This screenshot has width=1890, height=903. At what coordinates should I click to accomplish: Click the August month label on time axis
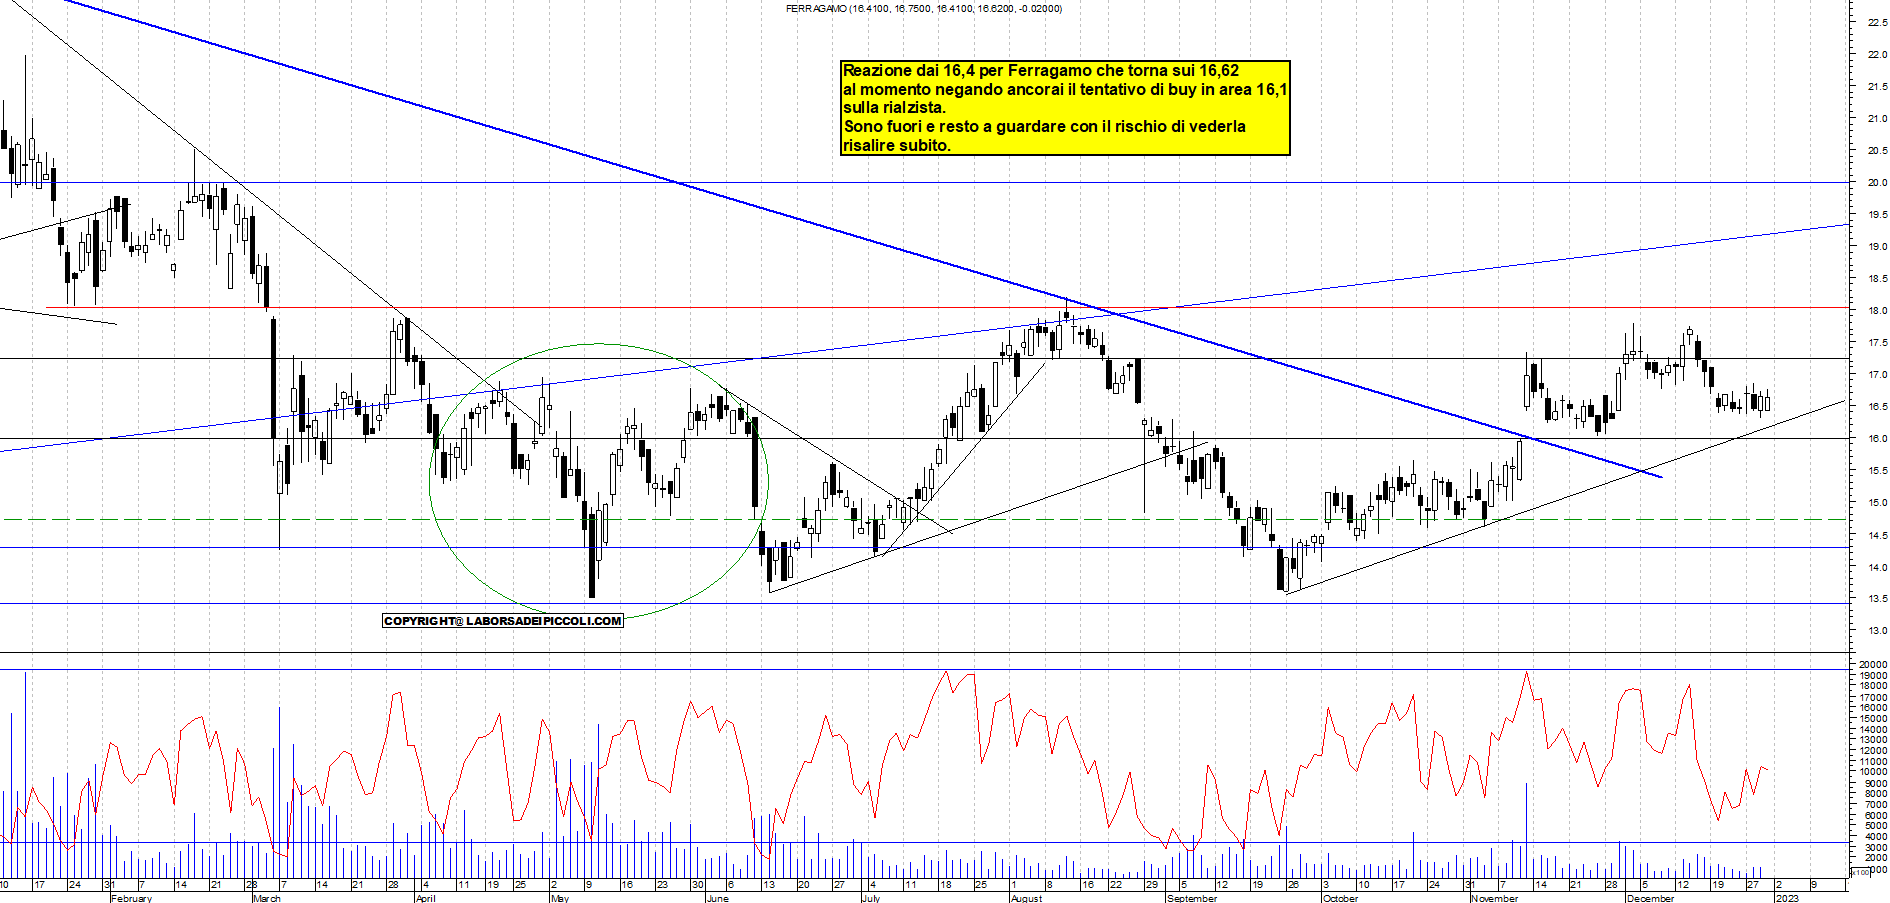1026,898
